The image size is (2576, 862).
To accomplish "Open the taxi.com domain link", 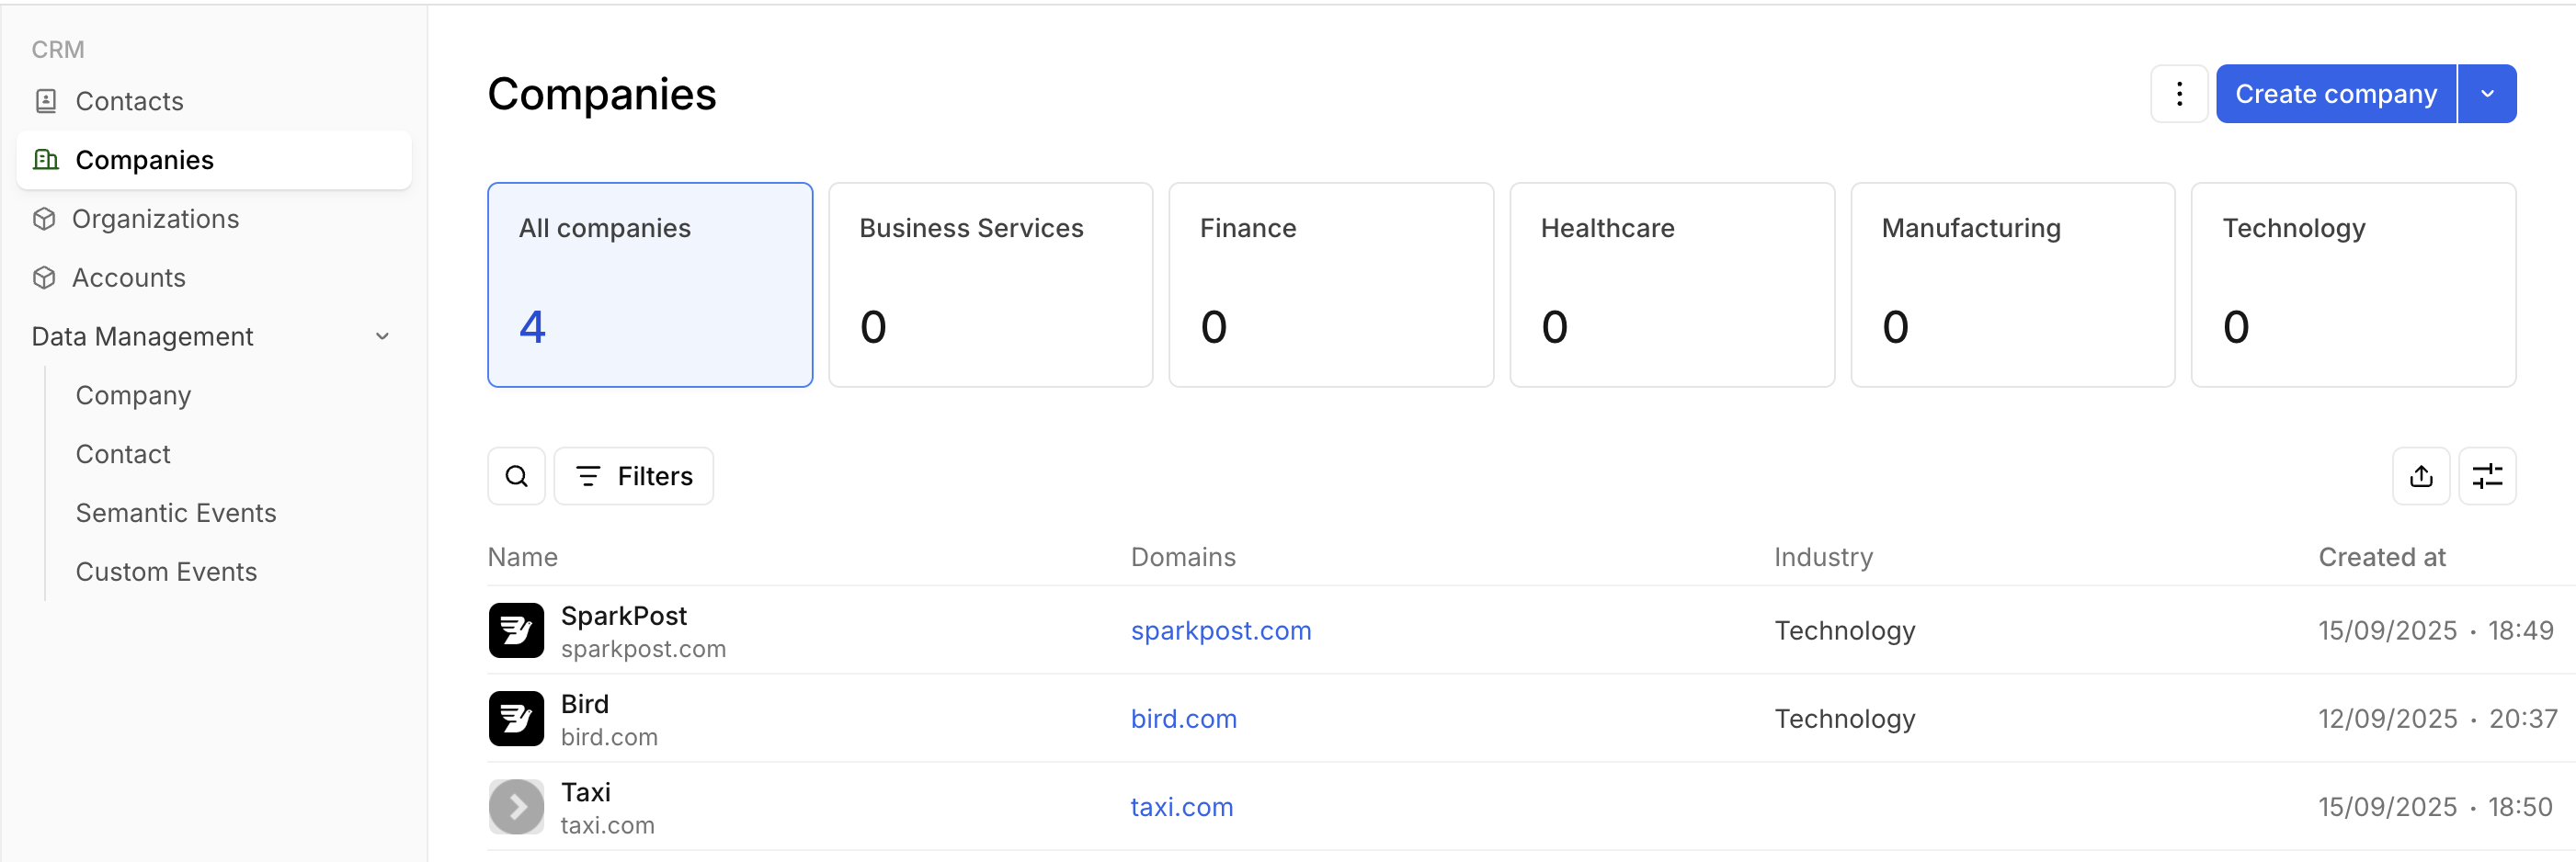I will click(x=1181, y=806).
